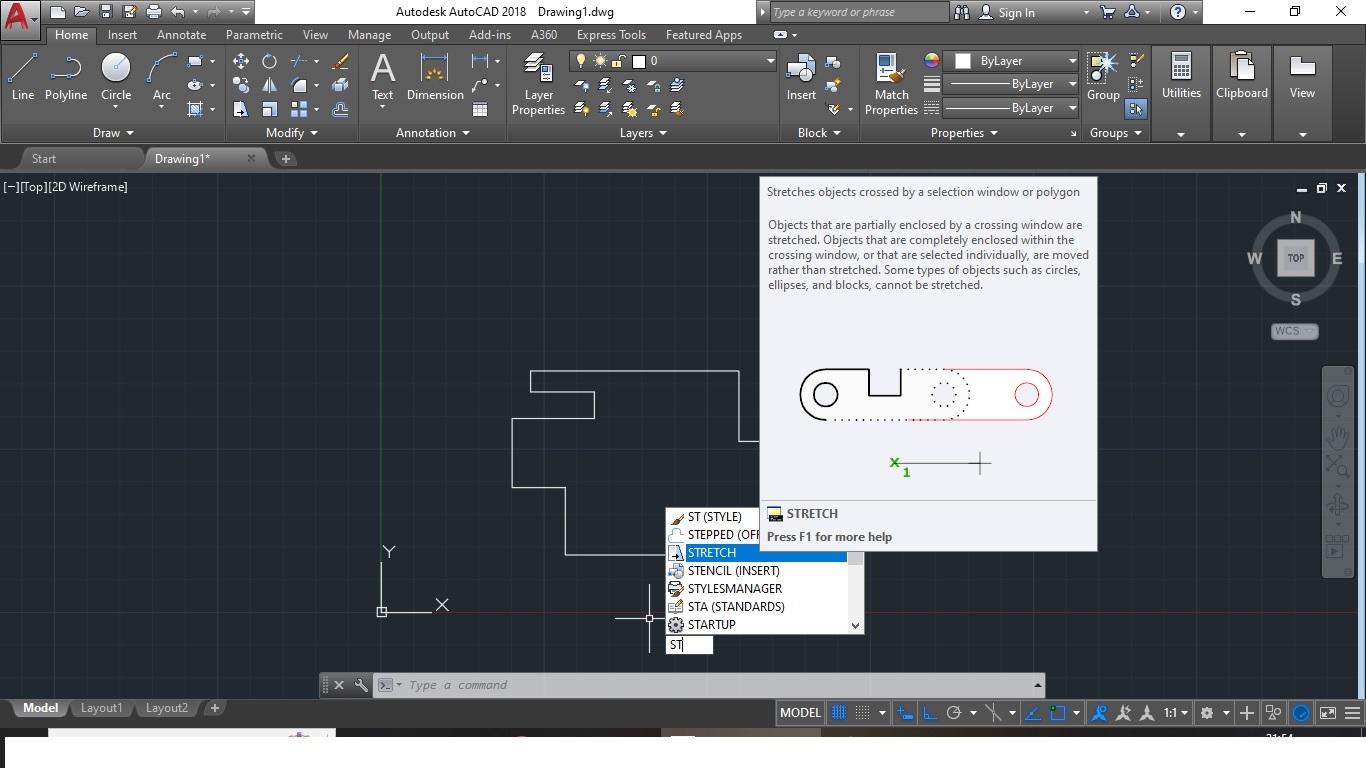
Task: Select the Line drawing tool
Action: (22, 78)
